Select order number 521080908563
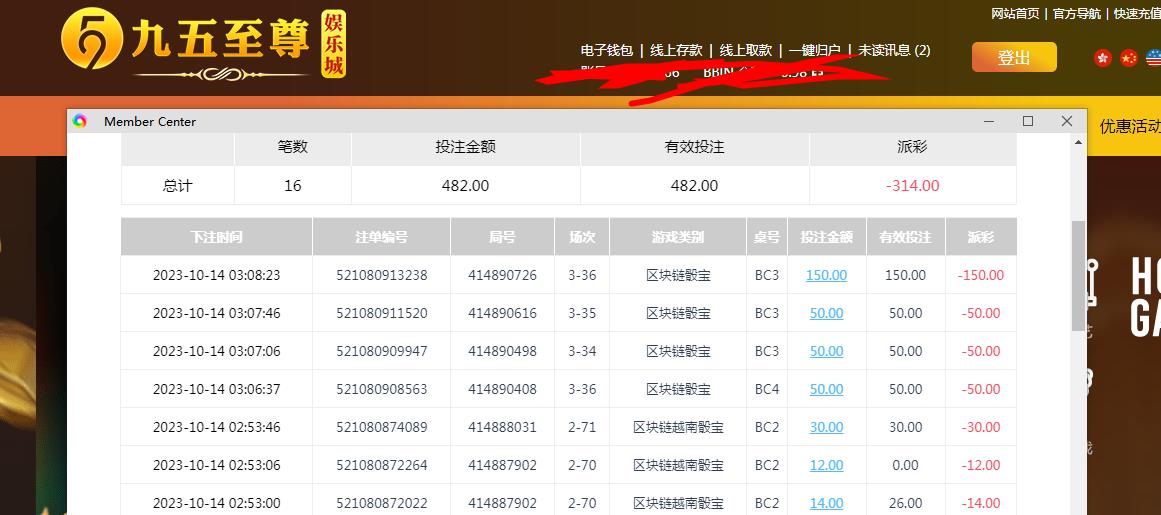The width and height of the screenshot is (1161, 515). [381, 389]
